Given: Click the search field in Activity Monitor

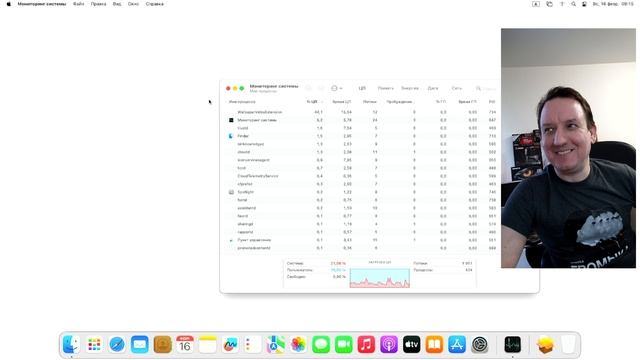Looking at the screenshot, I should pos(487,89).
